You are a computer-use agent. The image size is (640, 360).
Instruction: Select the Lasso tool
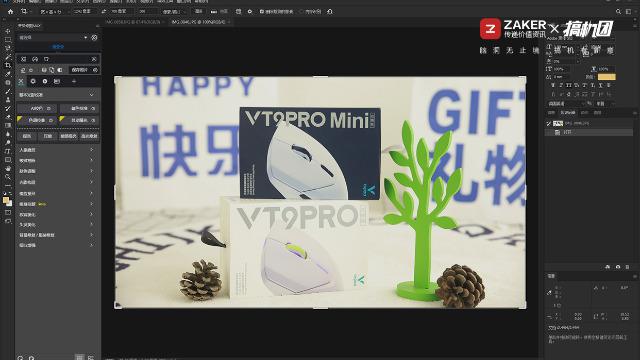coord(8,48)
